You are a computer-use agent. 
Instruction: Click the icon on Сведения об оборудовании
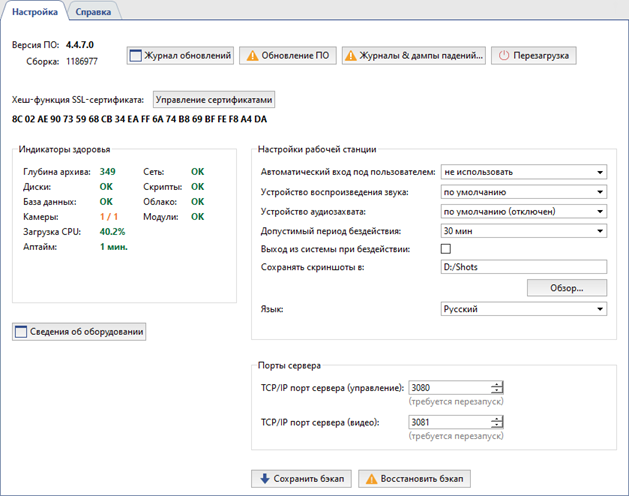click(x=20, y=332)
